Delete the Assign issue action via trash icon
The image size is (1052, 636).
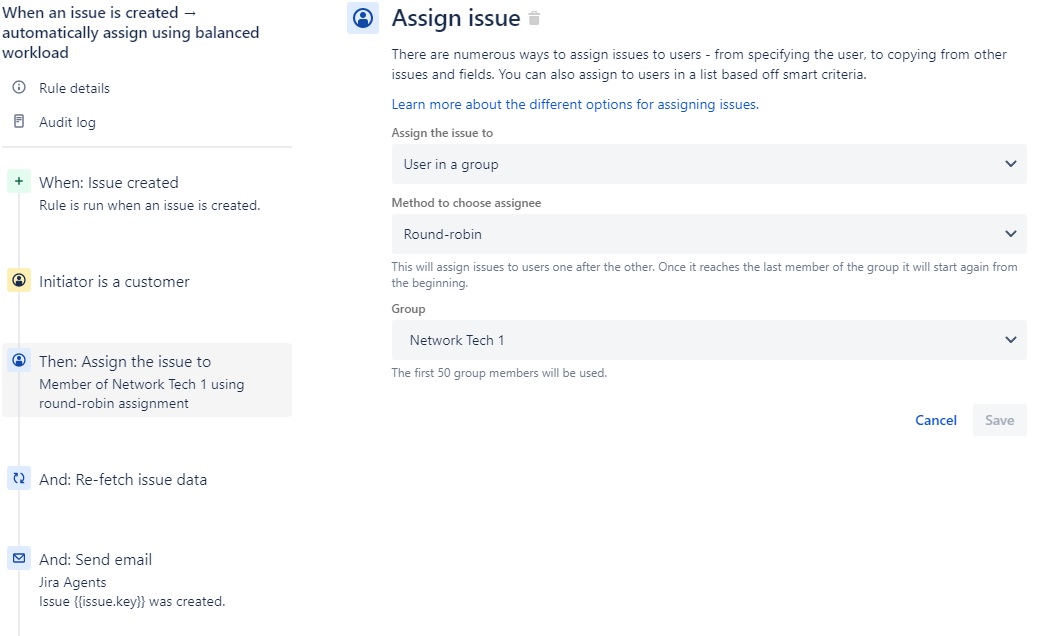click(534, 18)
